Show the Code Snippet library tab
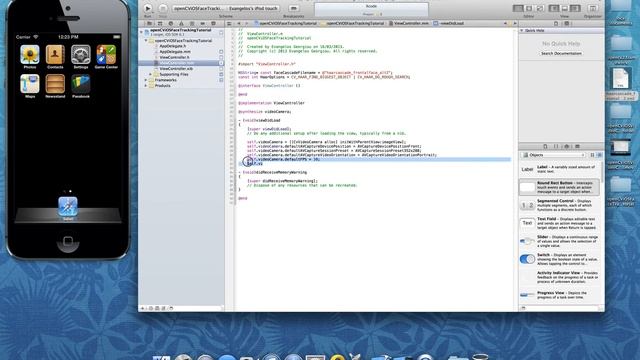 coord(556,146)
